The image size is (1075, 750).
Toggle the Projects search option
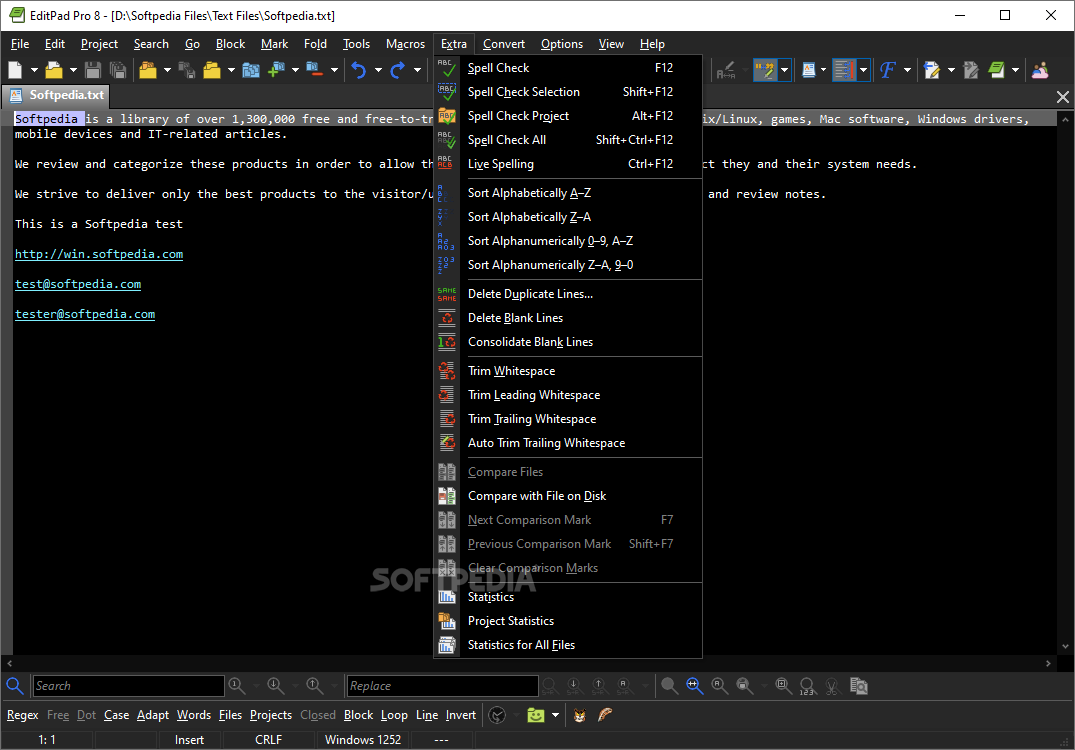pos(271,715)
